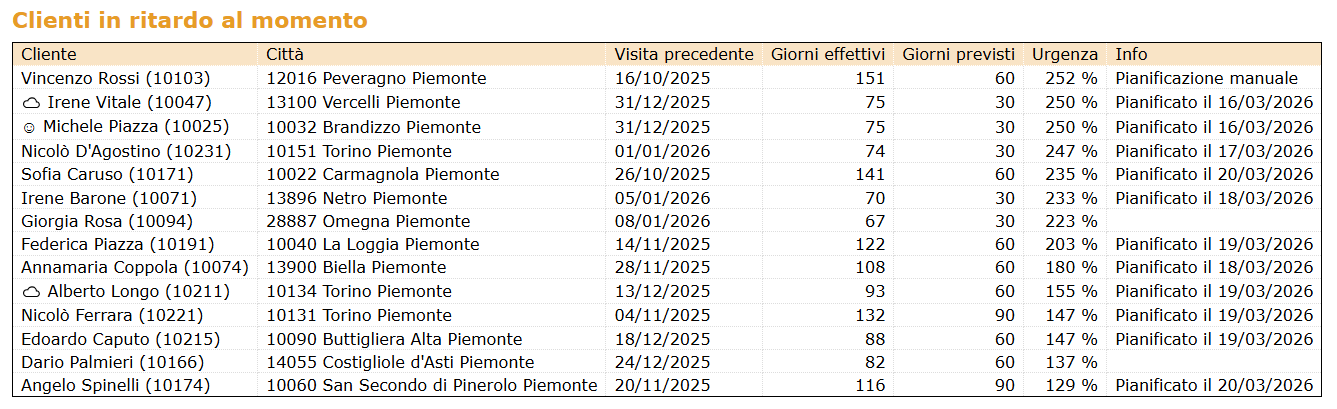Click the smiley icon beside Michele Piazza
The height and width of the screenshot is (409, 1337).
tap(29, 127)
